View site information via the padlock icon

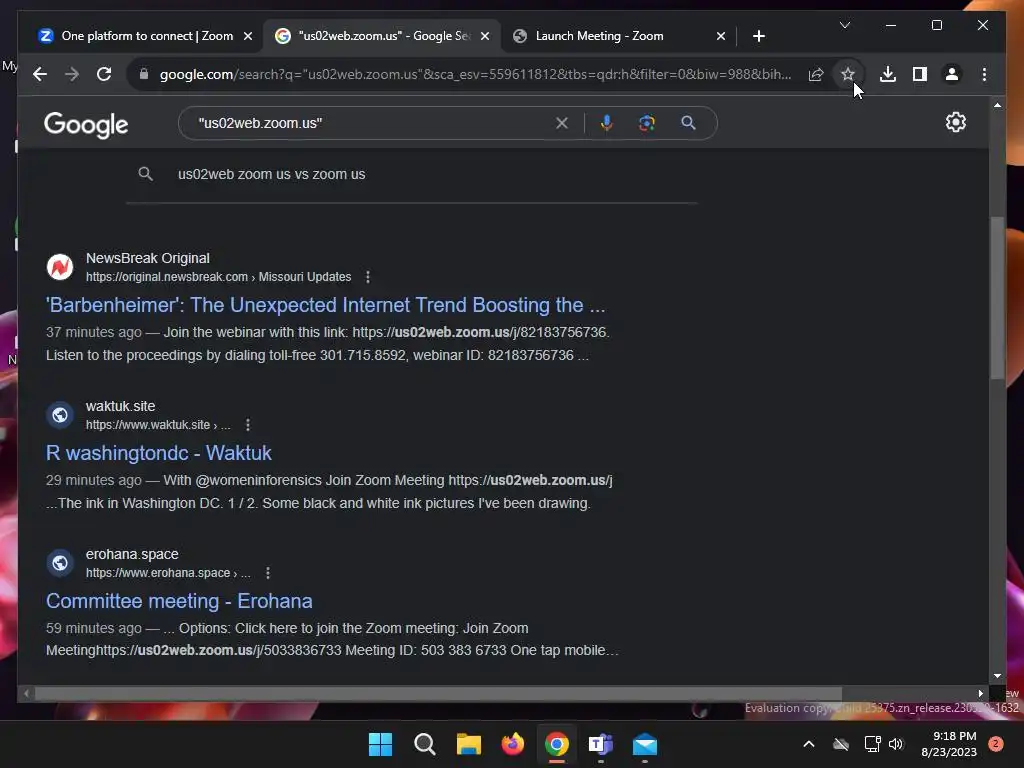point(144,74)
